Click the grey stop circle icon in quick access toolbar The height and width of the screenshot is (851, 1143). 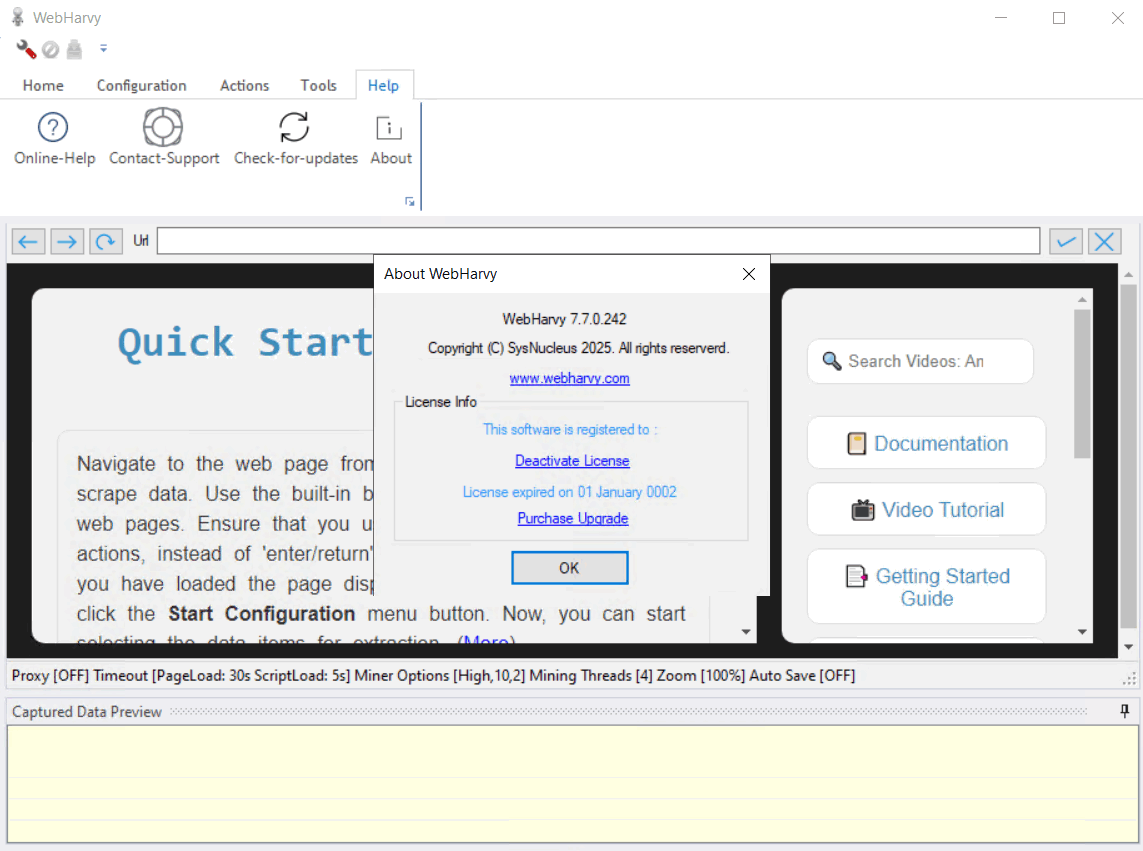50,50
